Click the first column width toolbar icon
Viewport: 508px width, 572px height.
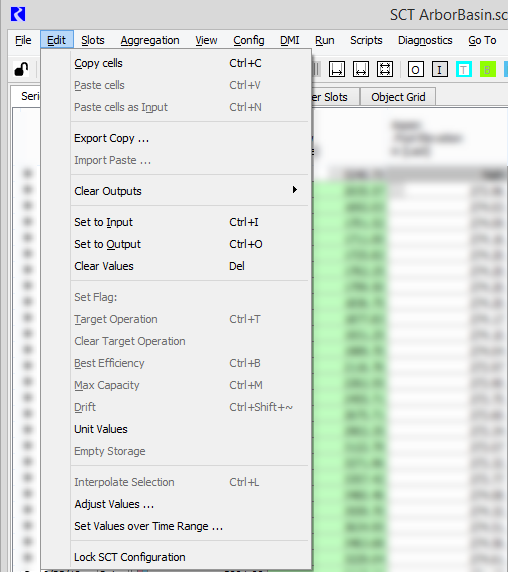pyautogui.click(x=337, y=69)
